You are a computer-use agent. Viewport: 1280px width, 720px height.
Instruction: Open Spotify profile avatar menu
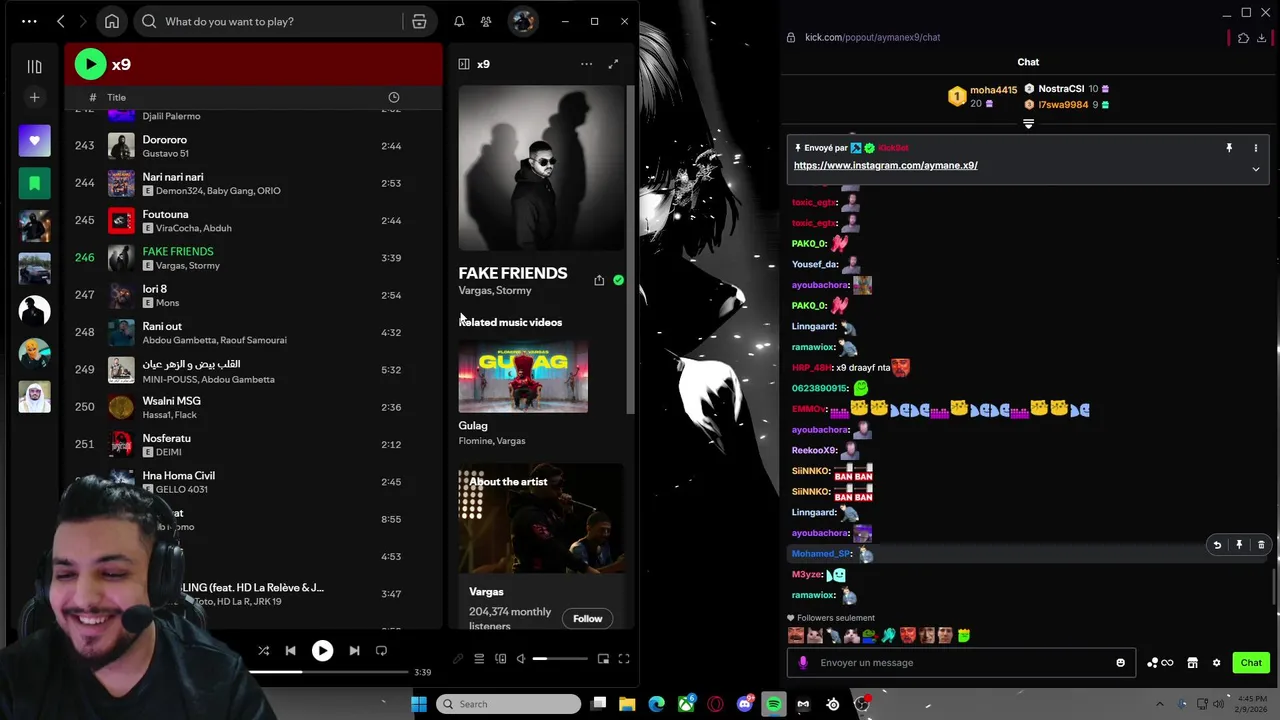pos(522,21)
